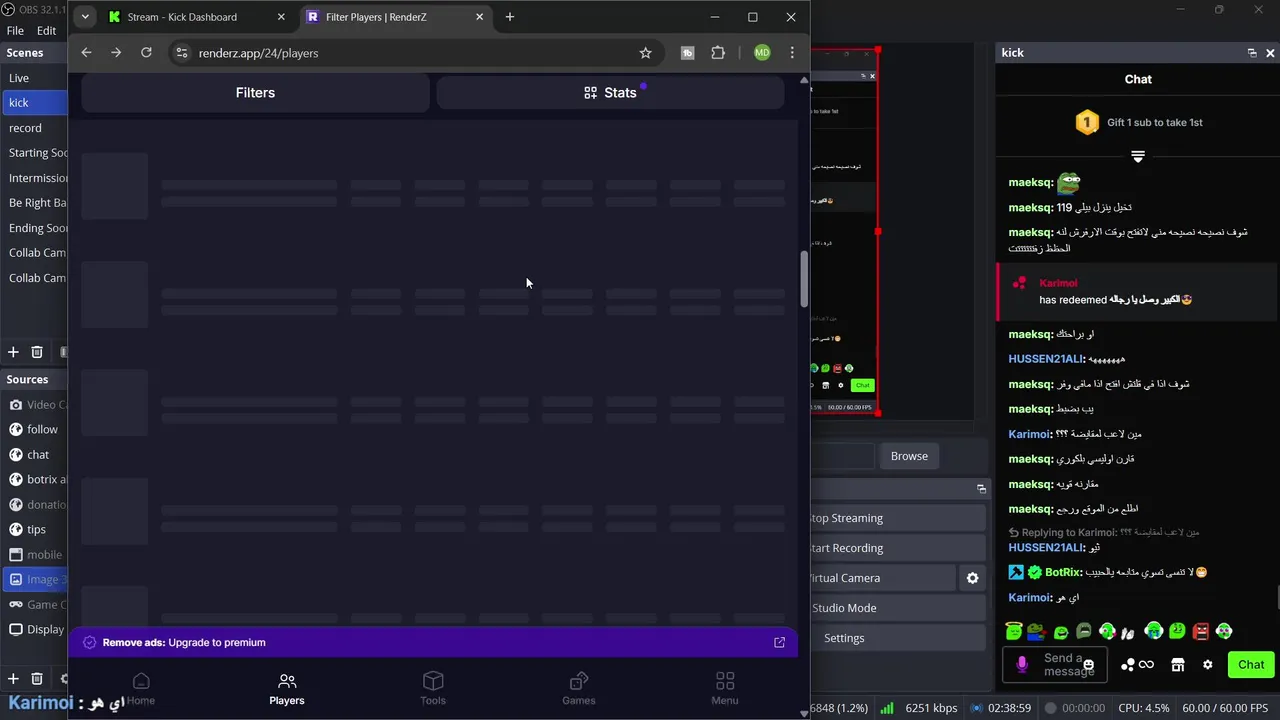Switch to the Filter Players RenderZ tab

pos(398,17)
